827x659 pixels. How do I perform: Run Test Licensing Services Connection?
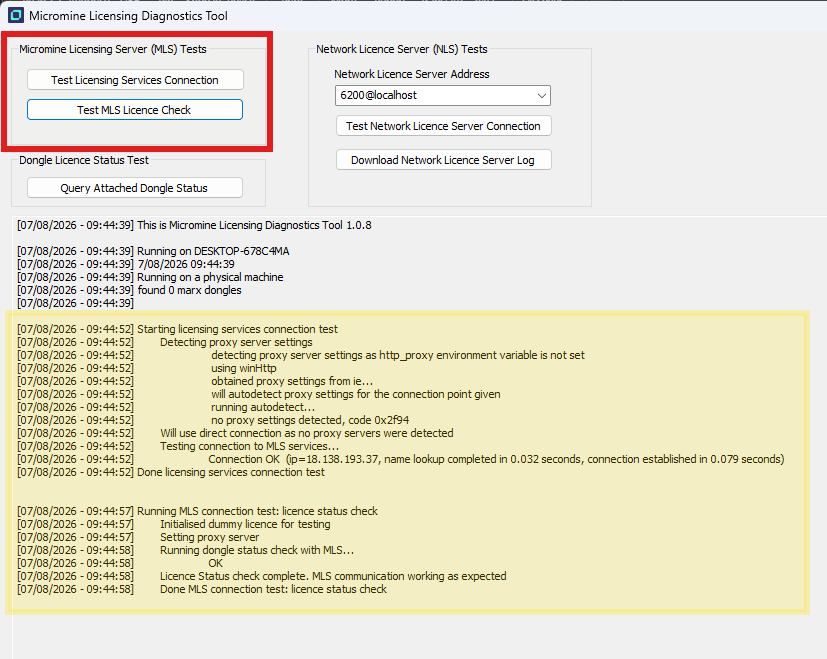tap(135, 80)
